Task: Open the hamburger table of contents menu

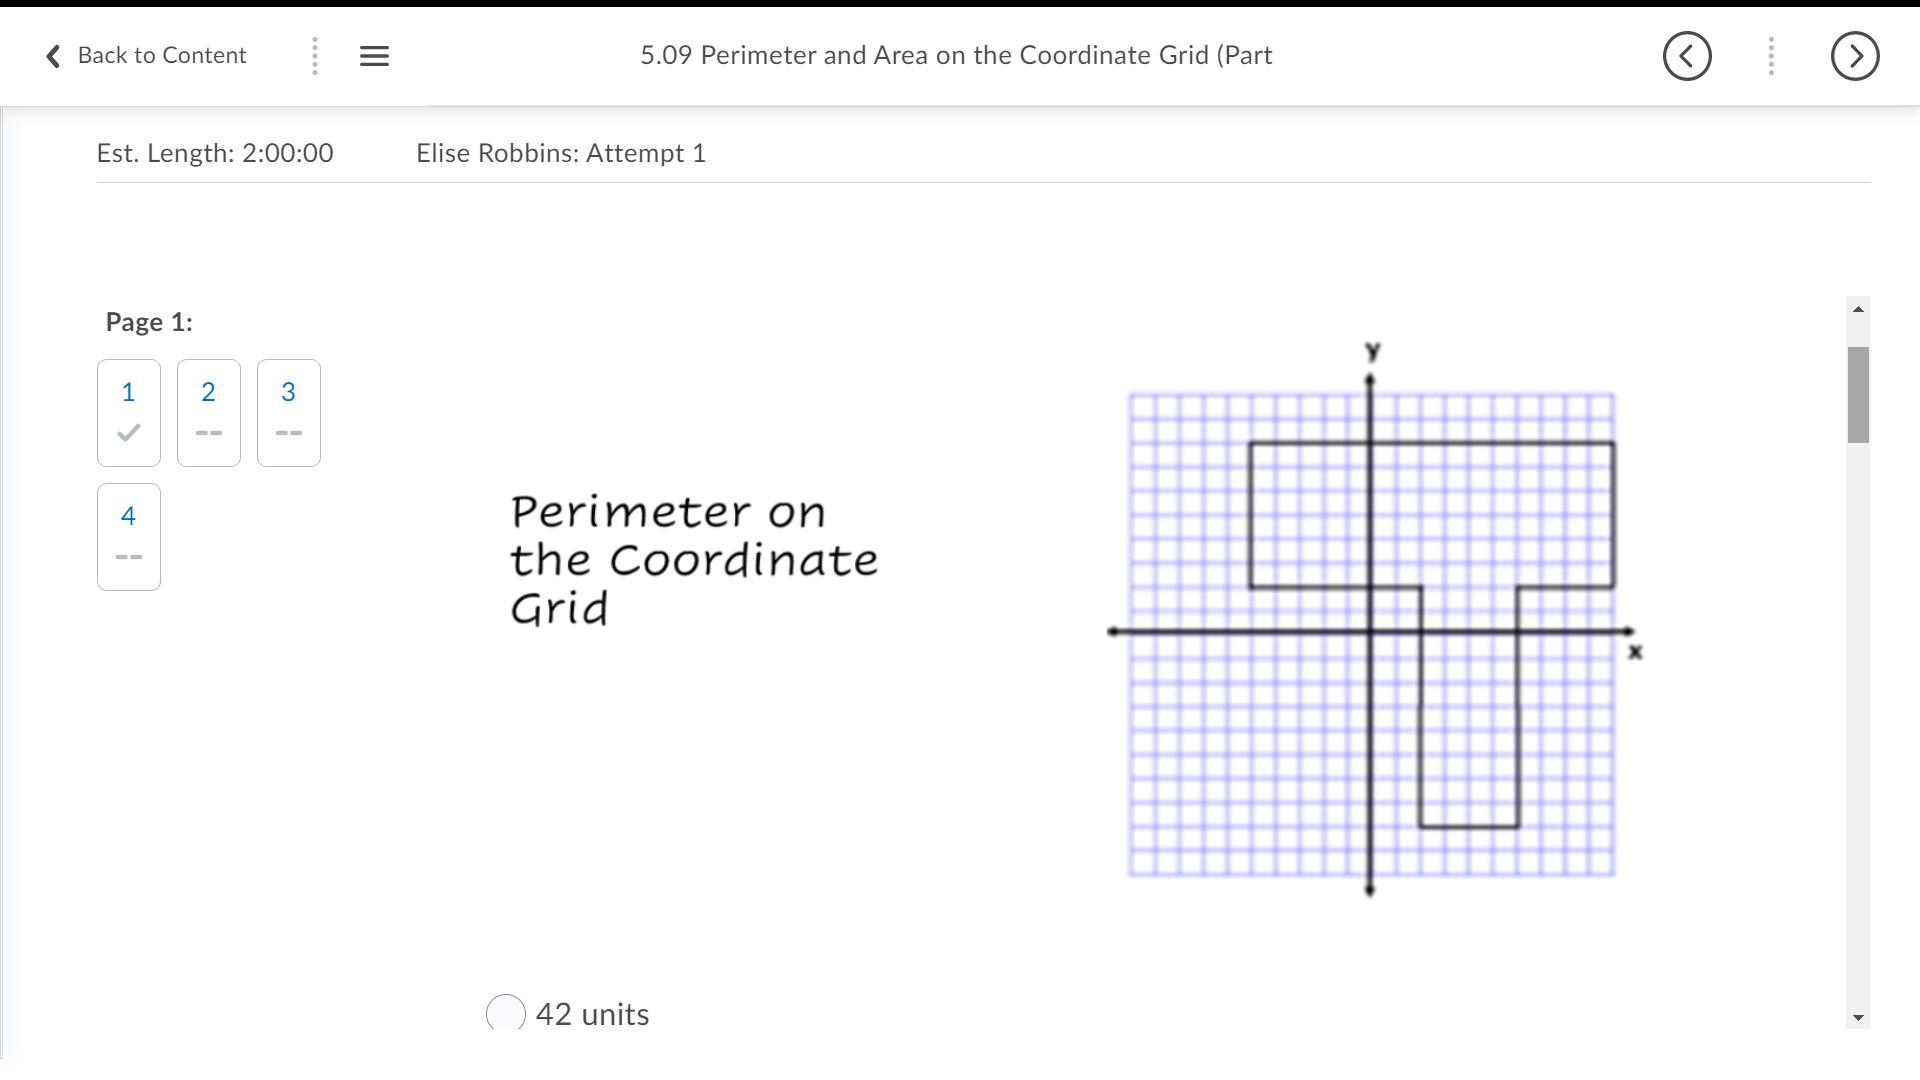Action: click(374, 56)
